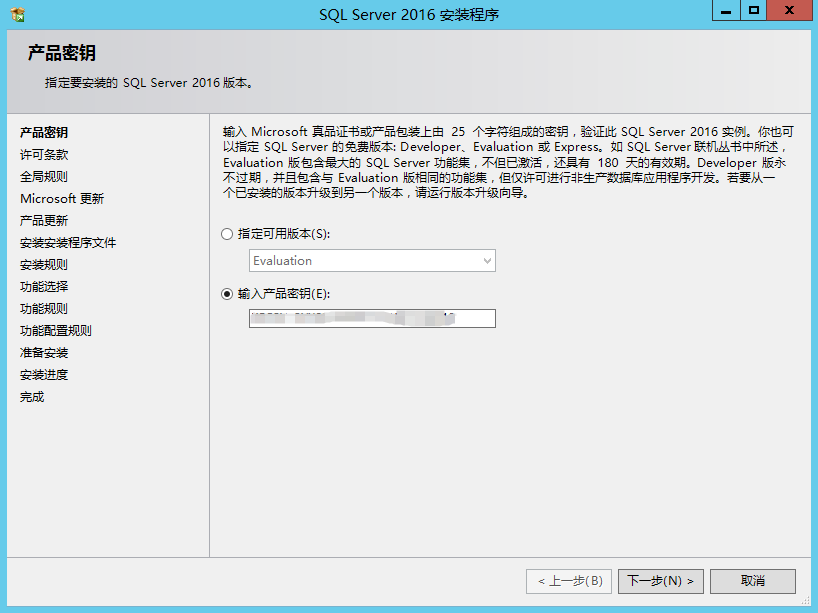Select 产品更新 step in the sidebar

pyautogui.click(x=44, y=221)
